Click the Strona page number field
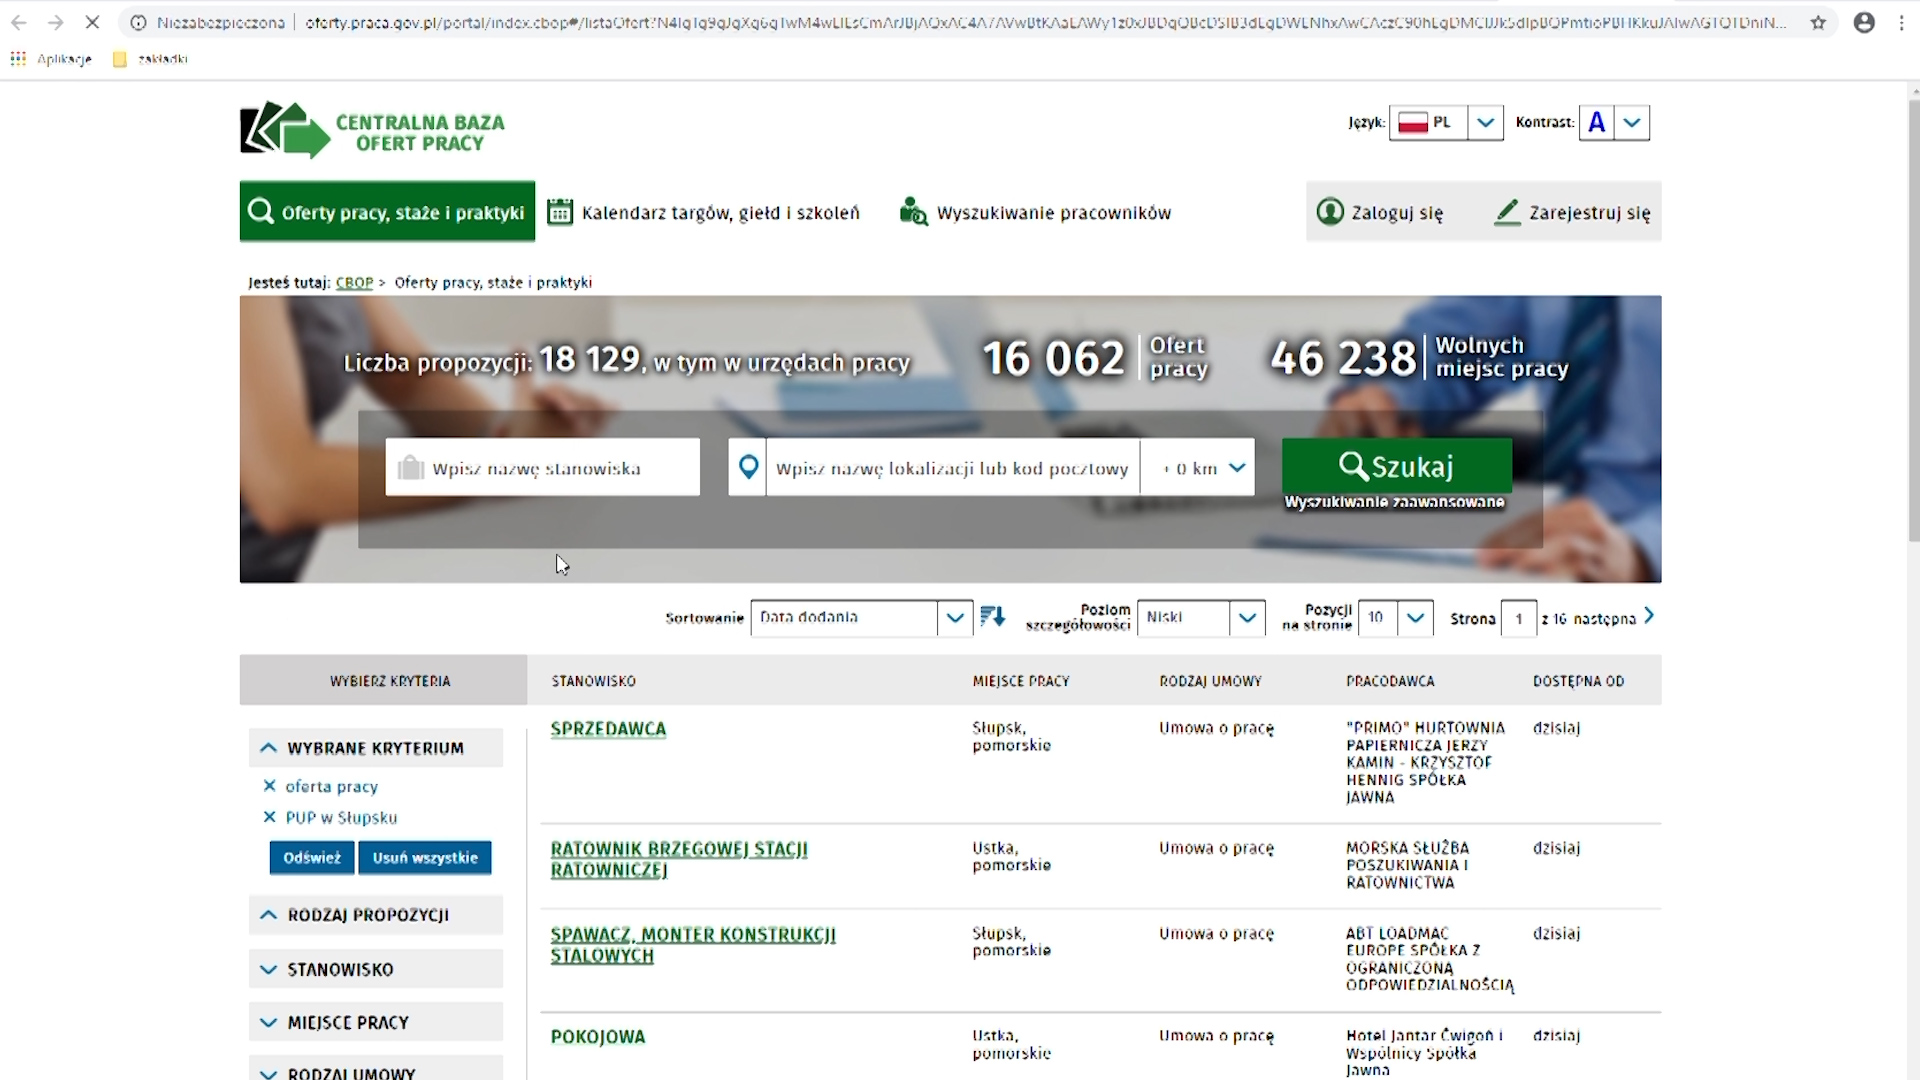This screenshot has width=1920, height=1080. click(x=1518, y=618)
